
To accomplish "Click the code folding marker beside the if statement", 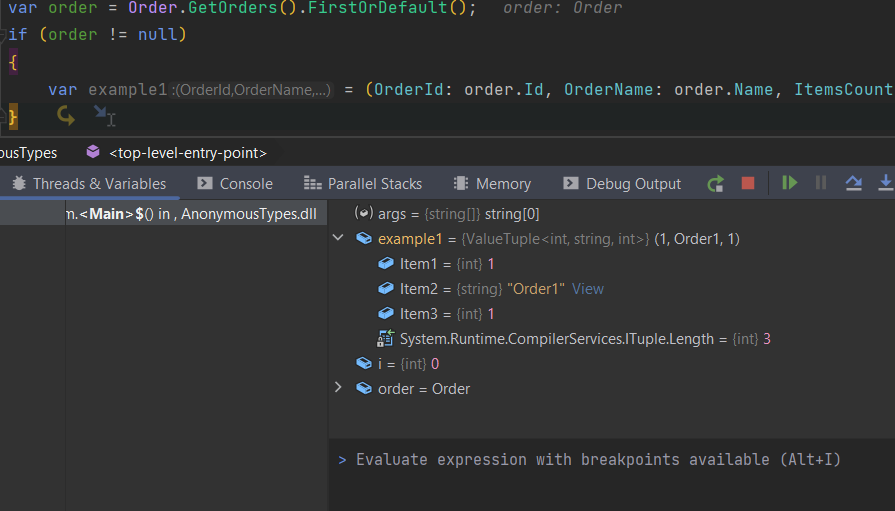I will (2, 35).
